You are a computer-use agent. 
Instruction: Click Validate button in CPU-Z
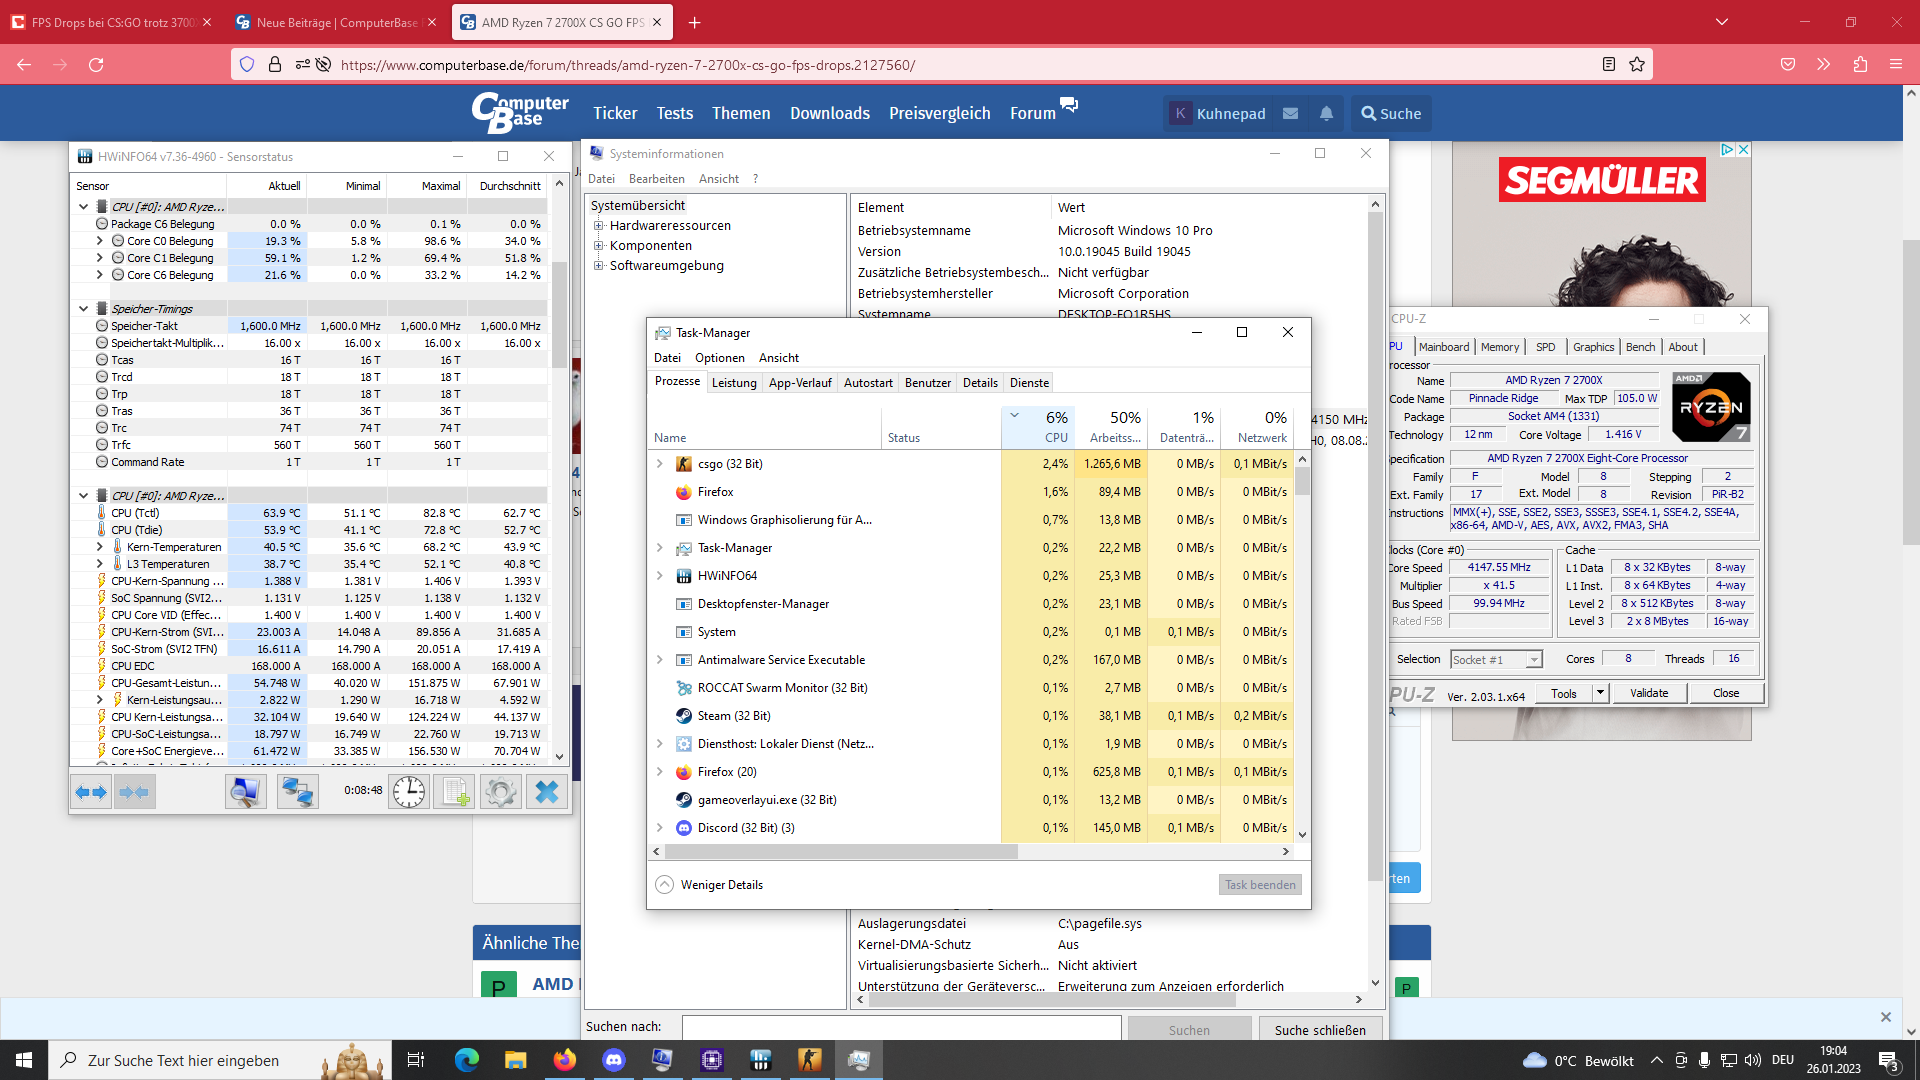point(1649,693)
